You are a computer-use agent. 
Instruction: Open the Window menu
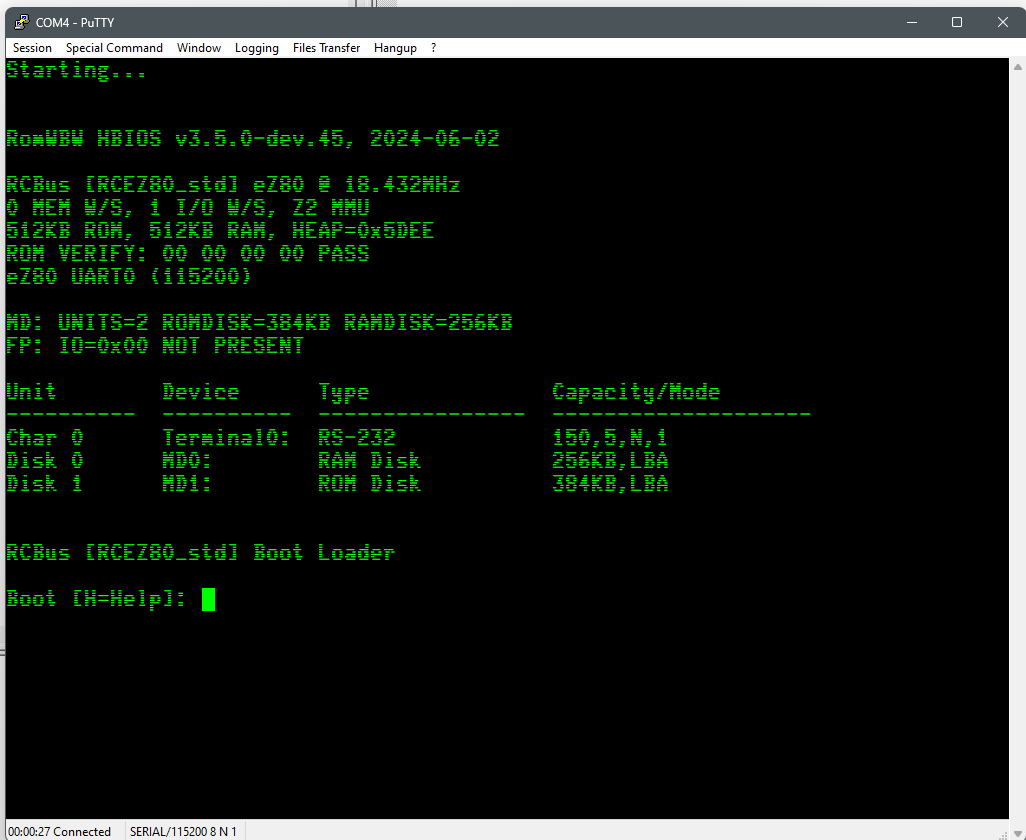click(x=199, y=48)
